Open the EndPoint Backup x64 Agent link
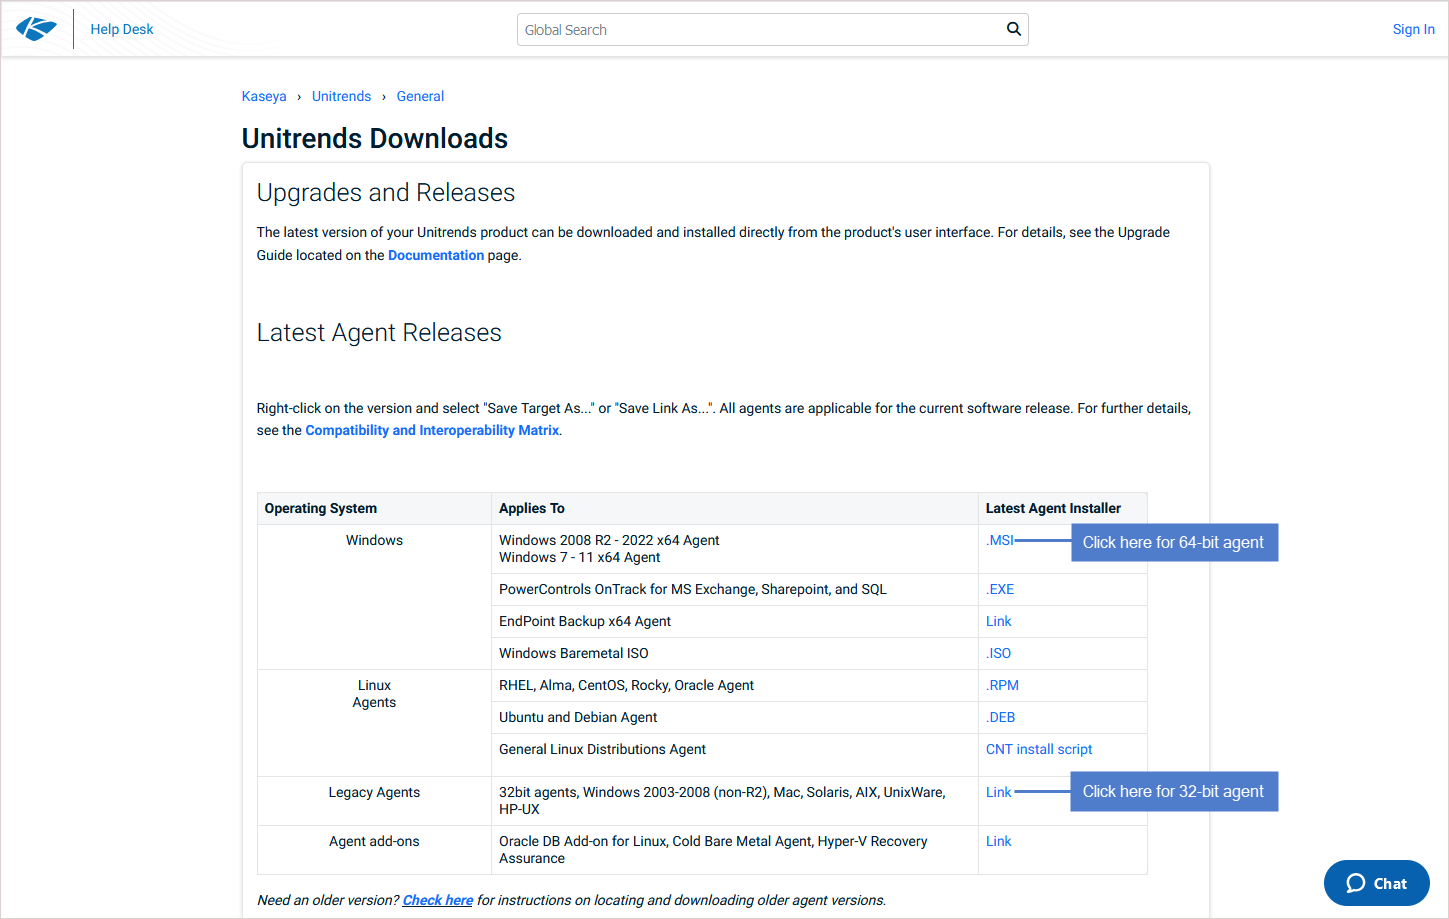The width and height of the screenshot is (1449, 919). 998,621
